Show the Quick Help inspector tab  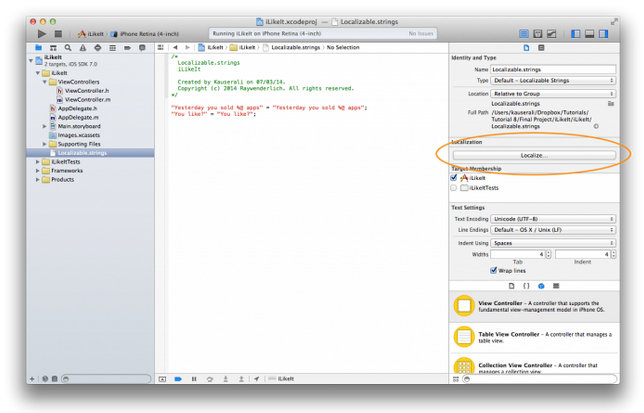(541, 48)
